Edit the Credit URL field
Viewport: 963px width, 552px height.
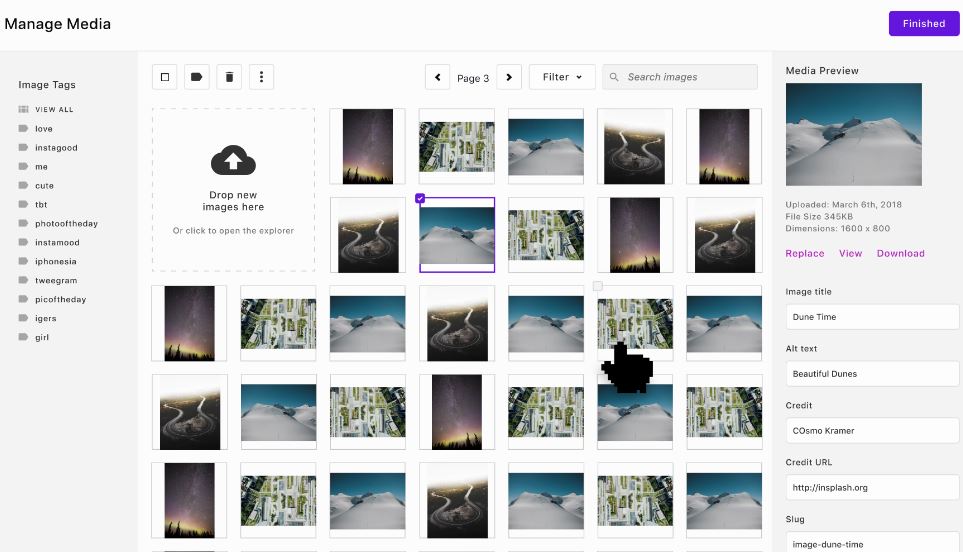click(x=872, y=488)
